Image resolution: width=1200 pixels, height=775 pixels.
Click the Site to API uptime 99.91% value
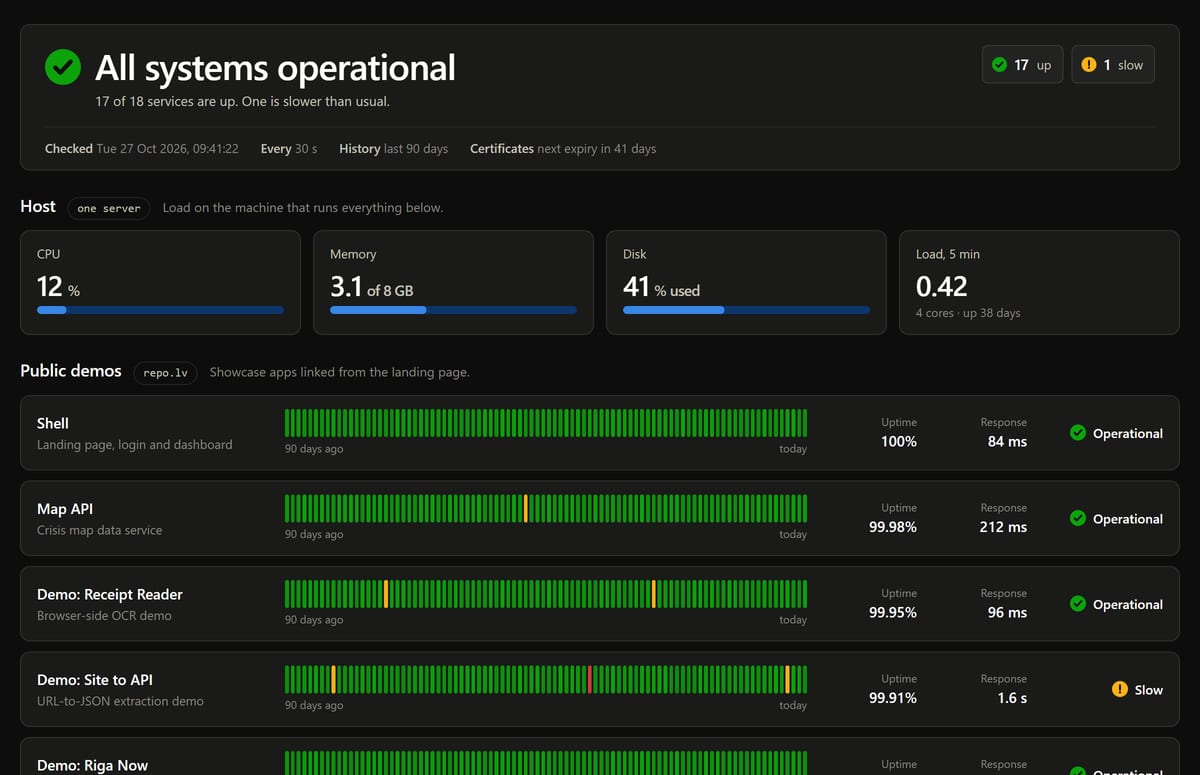coord(893,698)
